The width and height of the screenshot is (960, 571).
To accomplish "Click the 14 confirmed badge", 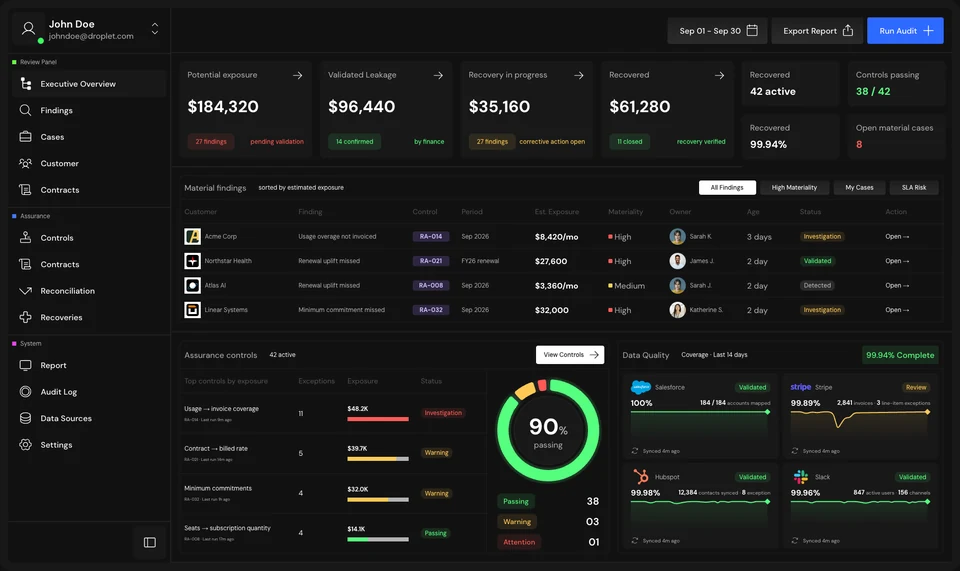I will point(354,141).
